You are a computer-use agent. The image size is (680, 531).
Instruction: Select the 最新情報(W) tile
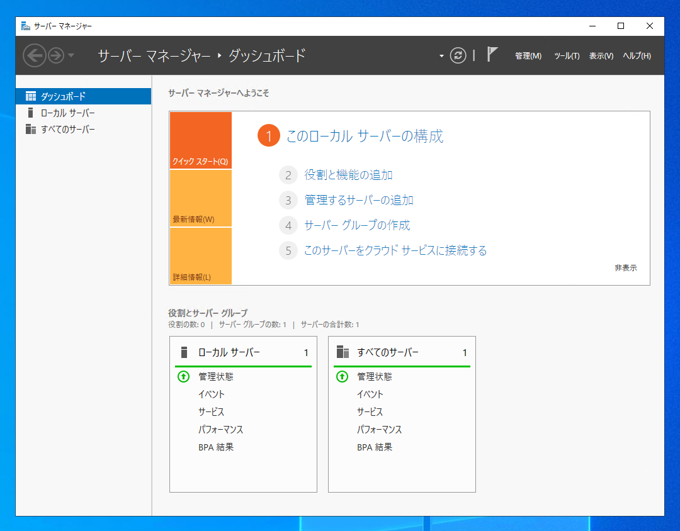201,198
